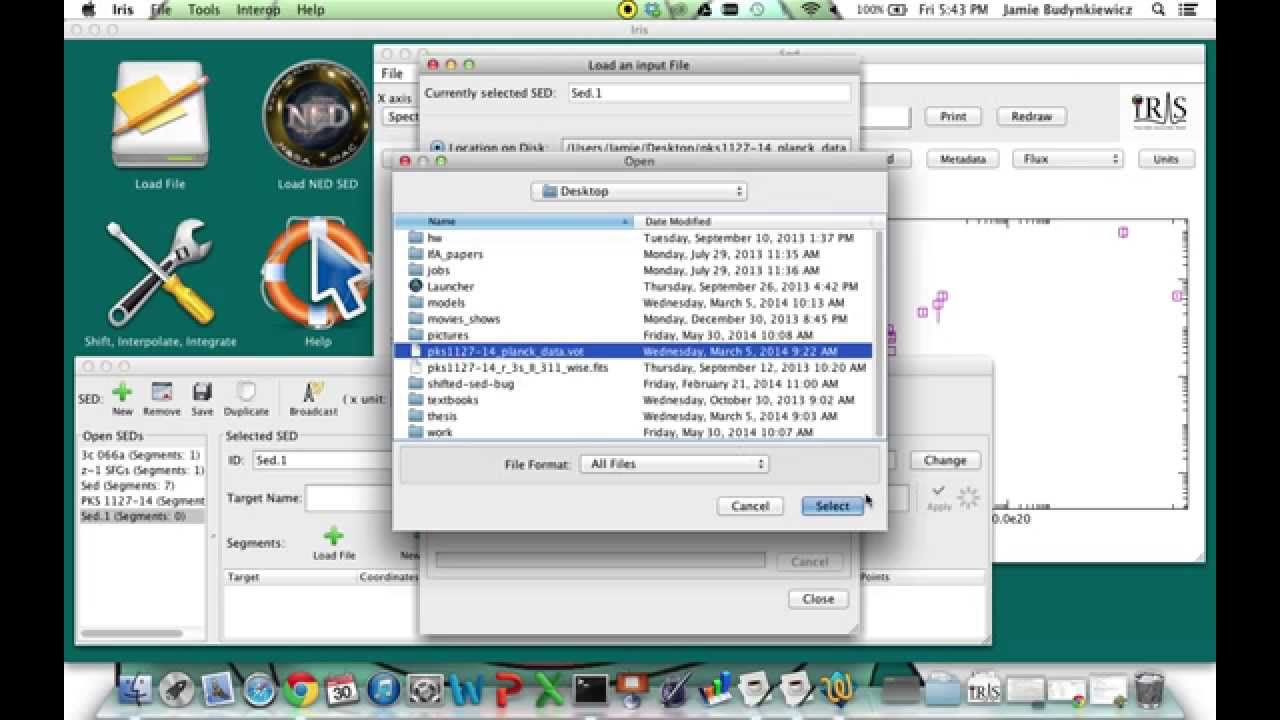Open the Apple menu
Screen dimensions: 1280x720
(88, 9)
